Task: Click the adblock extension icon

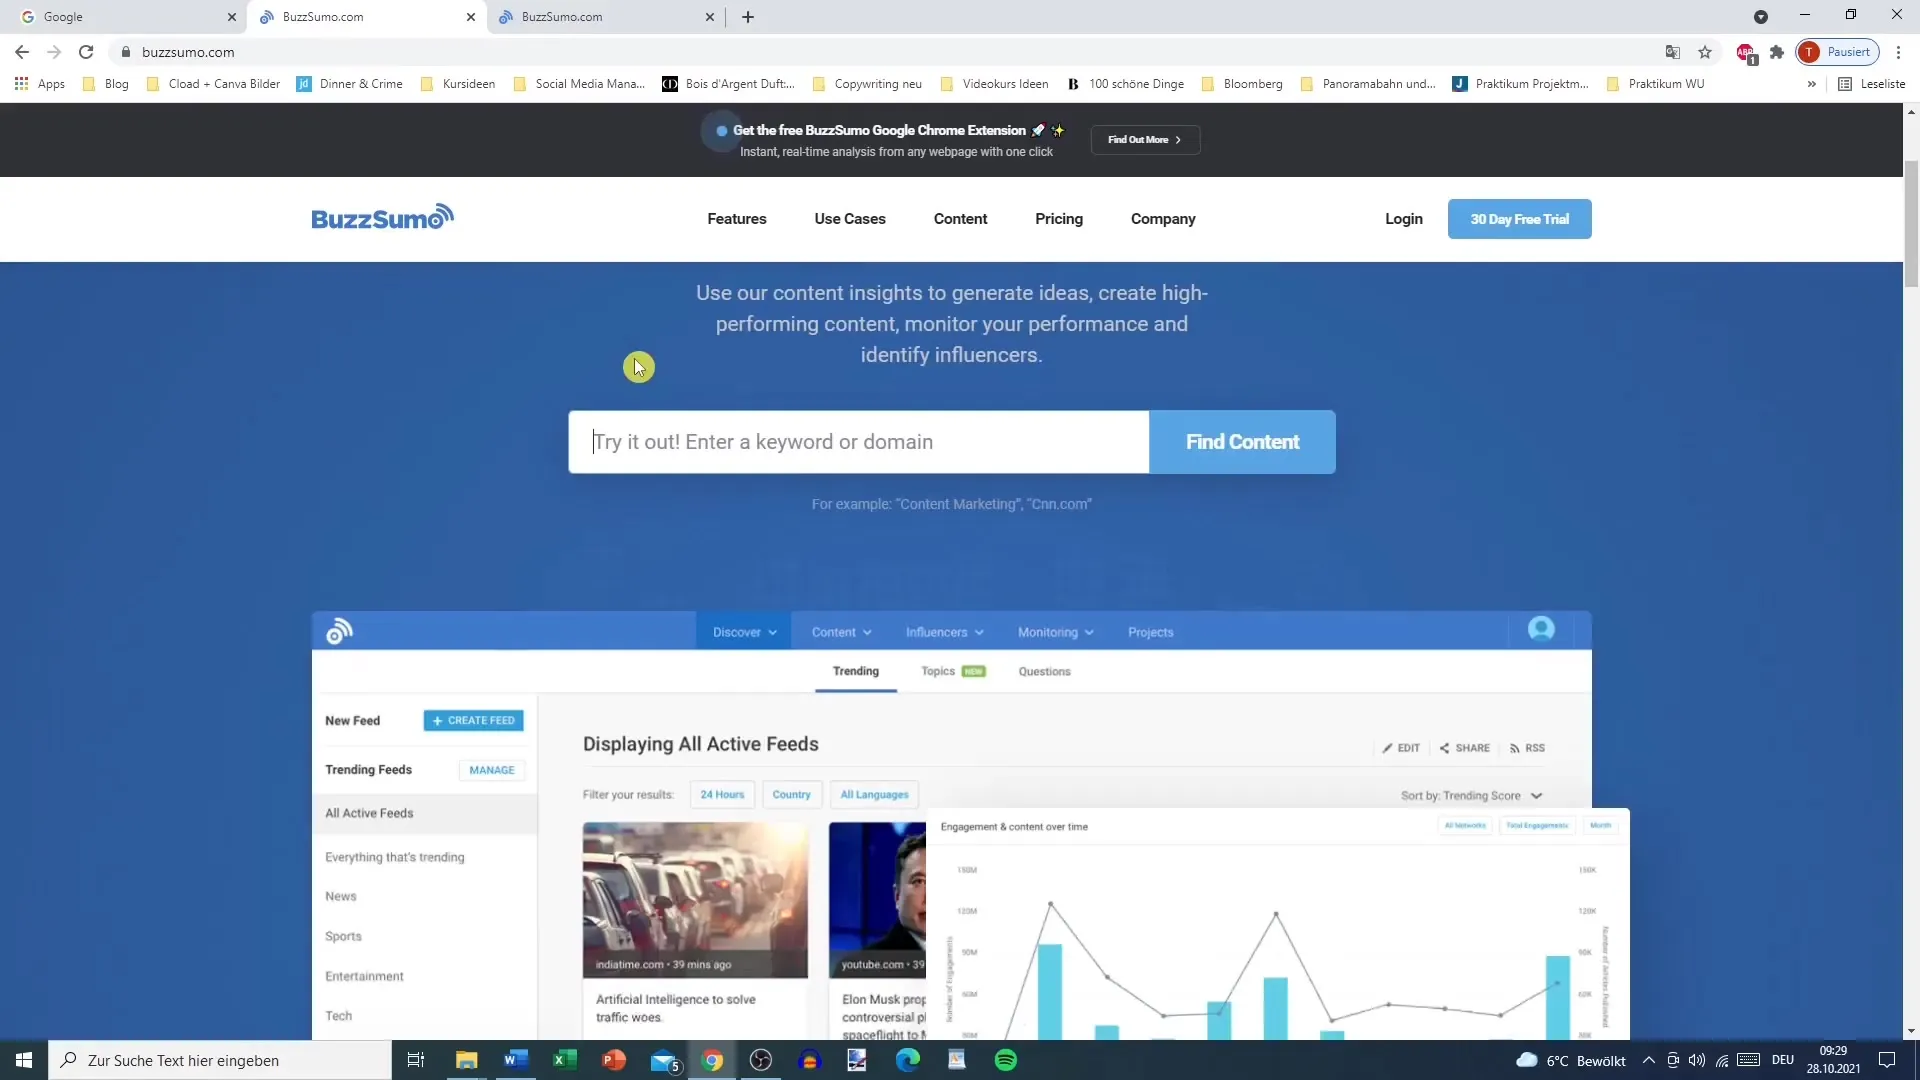Action: tap(1746, 53)
